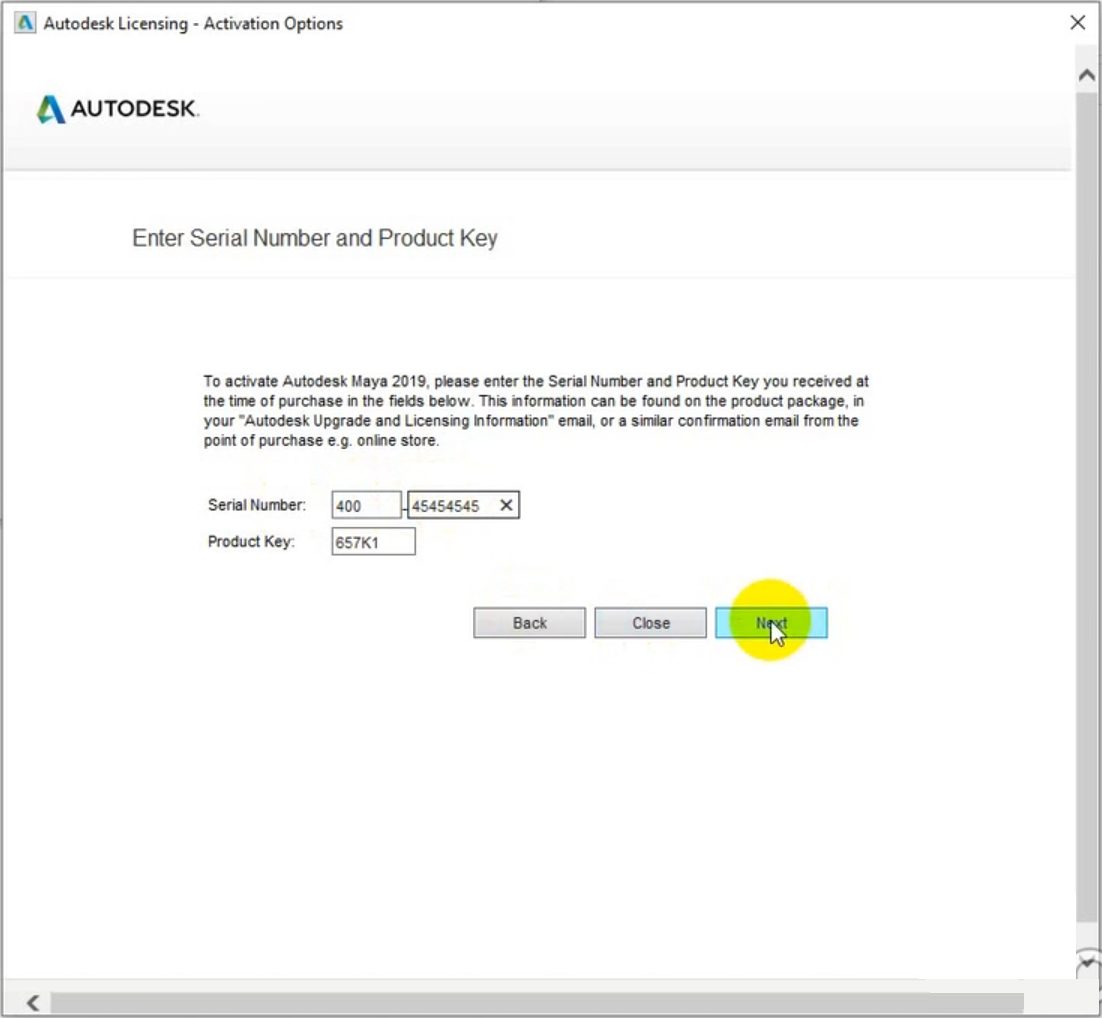The height and width of the screenshot is (1018, 1102).
Task: Click the window title 'Autodesk Licensing - Activation Options'
Action: pos(193,23)
